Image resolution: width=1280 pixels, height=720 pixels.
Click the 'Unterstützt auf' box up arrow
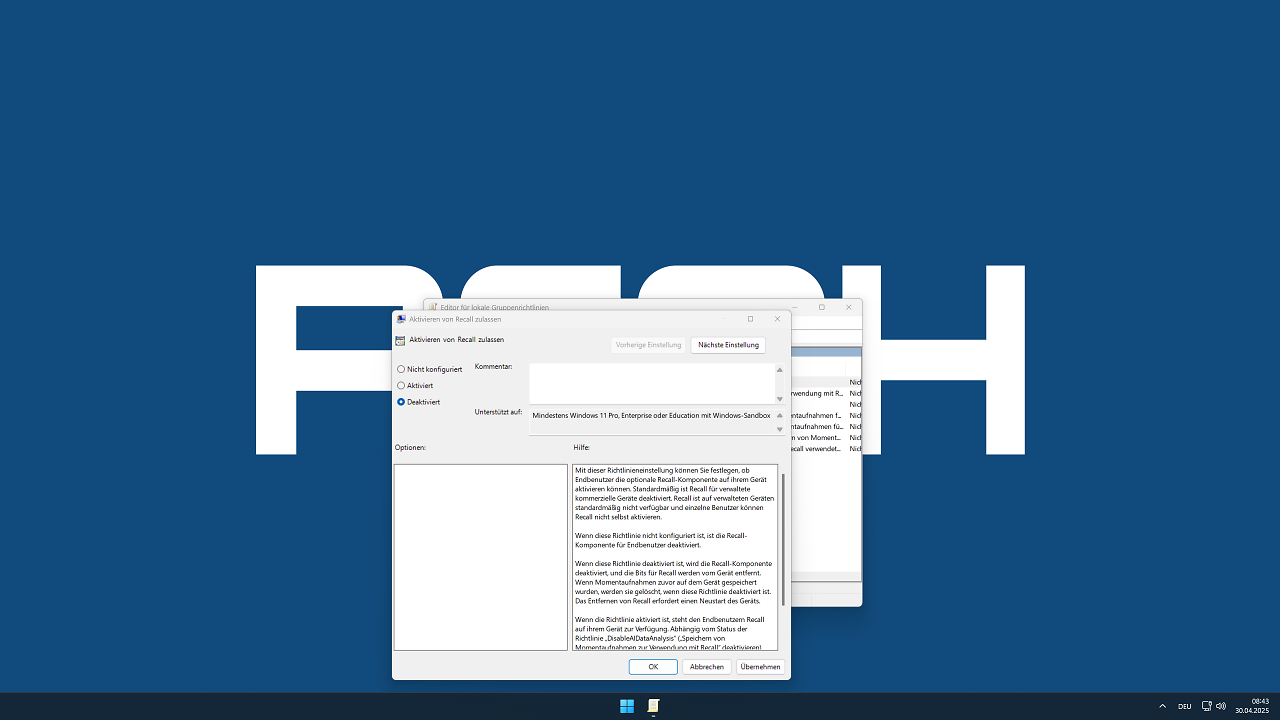(x=780, y=415)
